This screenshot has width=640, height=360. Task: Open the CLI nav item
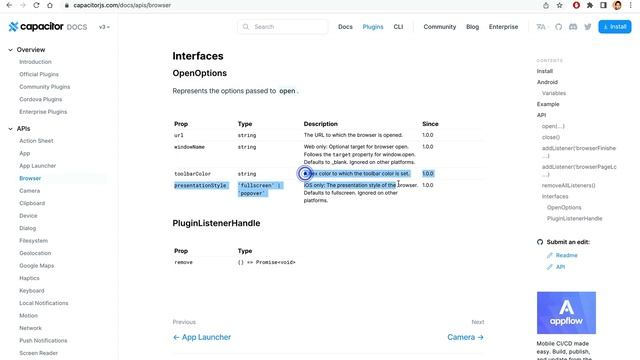398,27
